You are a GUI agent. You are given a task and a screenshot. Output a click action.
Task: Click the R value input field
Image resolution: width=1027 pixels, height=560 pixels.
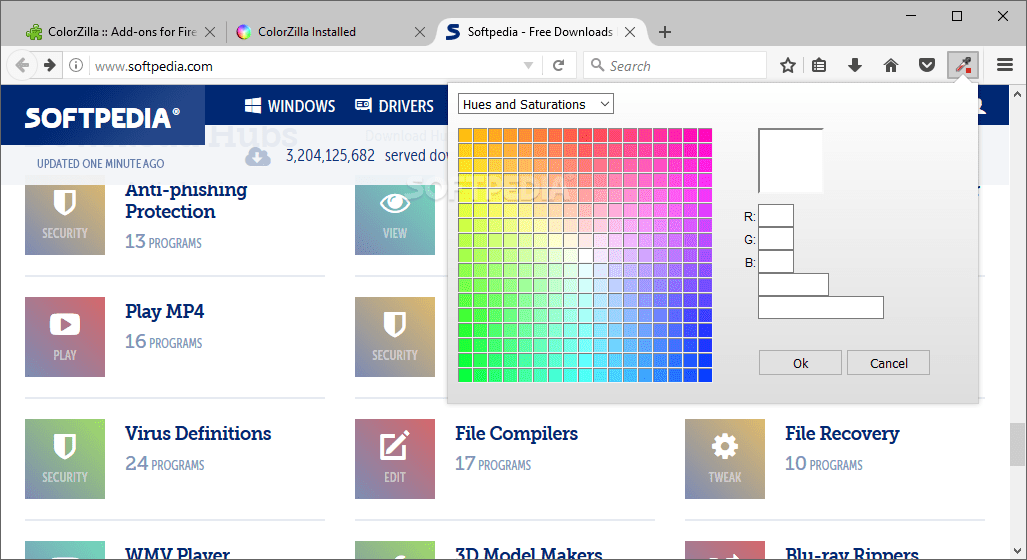pos(775,216)
